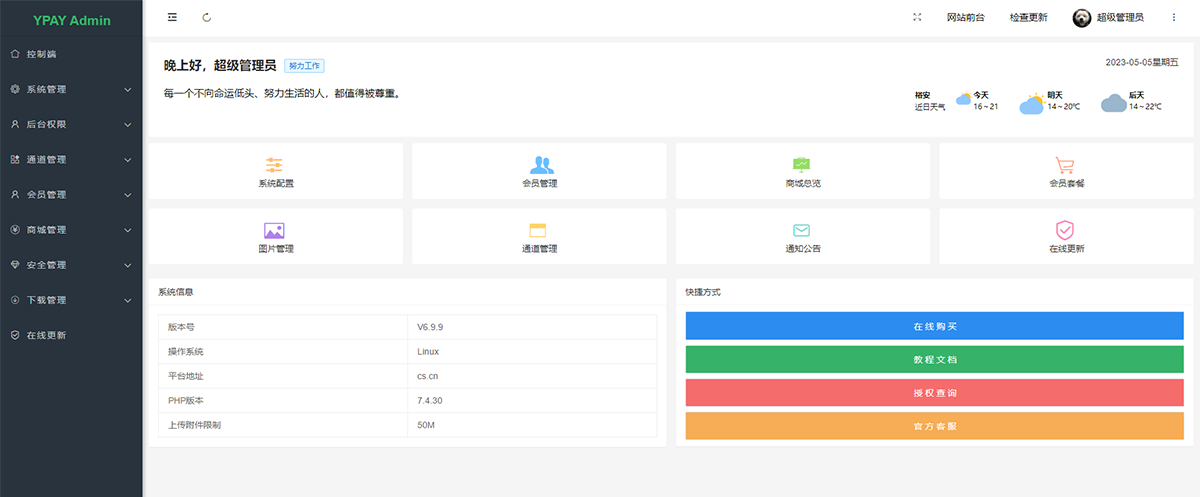The height and width of the screenshot is (497, 1200).
Task: Click the version value V6.9.9
Action: tap(431, 327)
